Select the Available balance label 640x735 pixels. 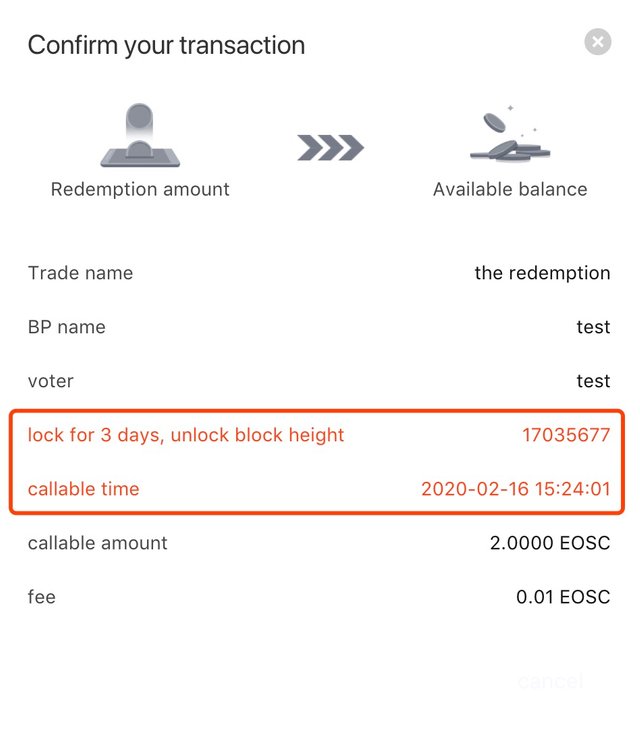pyautogui.click(x=510, y=189)
